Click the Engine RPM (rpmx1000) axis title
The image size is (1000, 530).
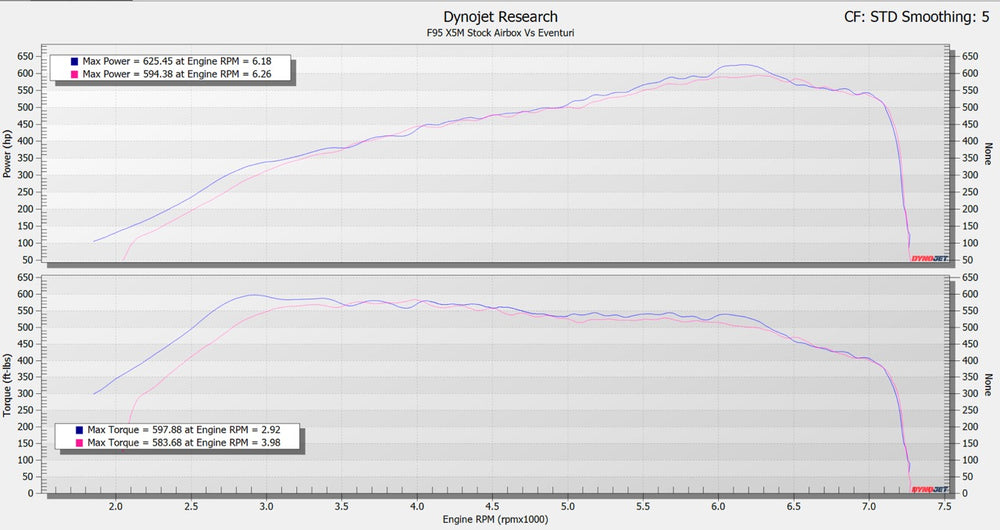click(x=496, y=520)
